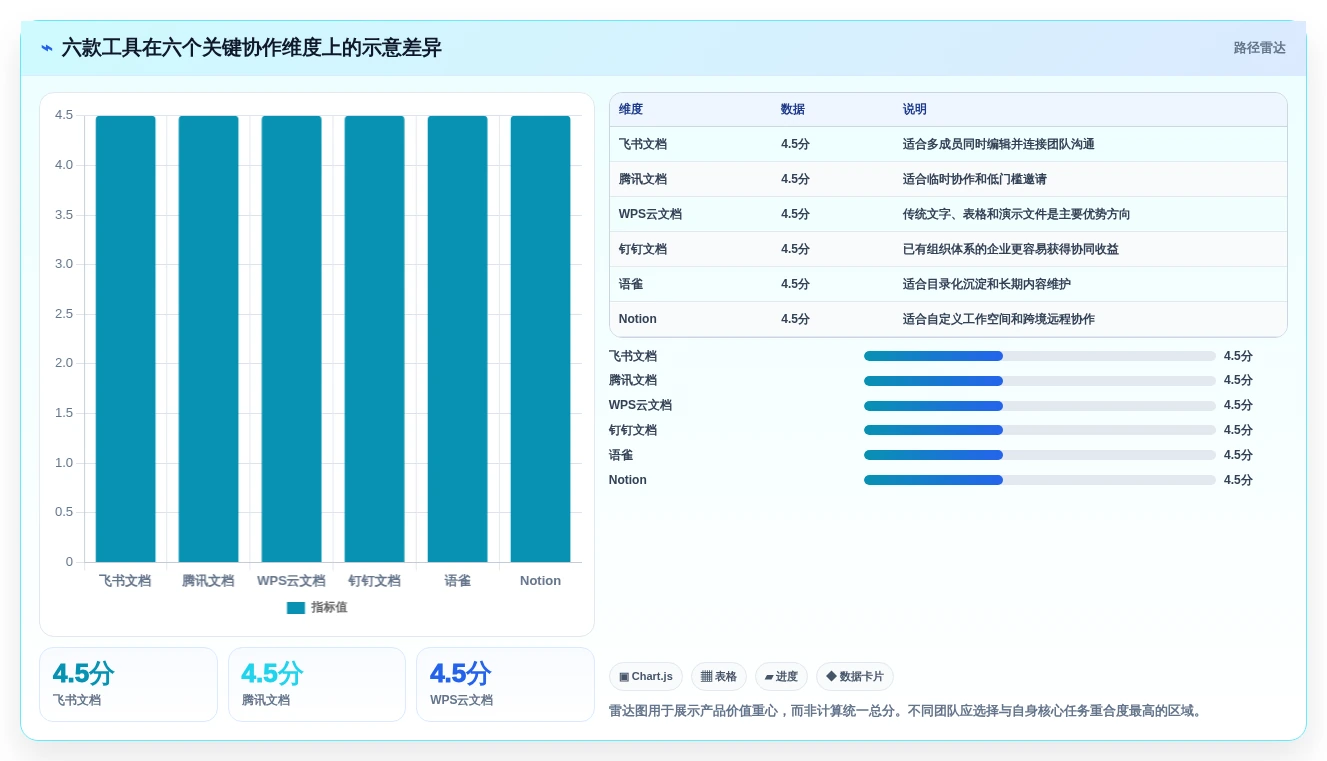Click 已有组织体系的企业更容易获得协同收益 description
Image resolution: width=1327 pixels, height=761 pixels.
[1011, 249]
